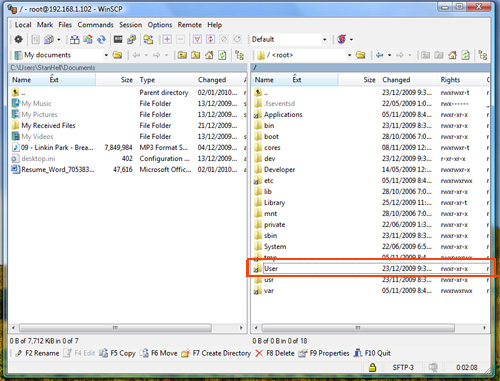Viewport: 500px width, 381px height.
Task: Open the Local menu
Action: click(23, 25)
